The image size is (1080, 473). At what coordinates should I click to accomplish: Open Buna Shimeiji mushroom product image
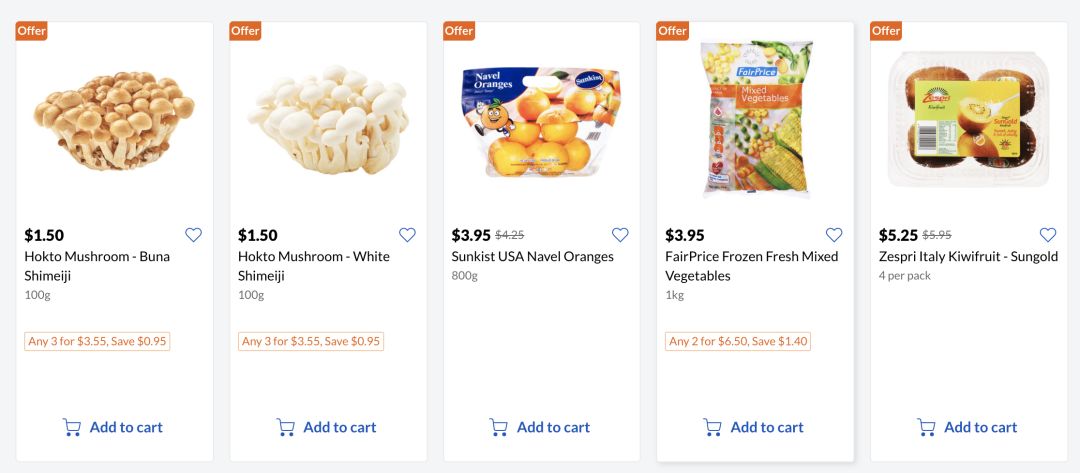pos(114,120)
